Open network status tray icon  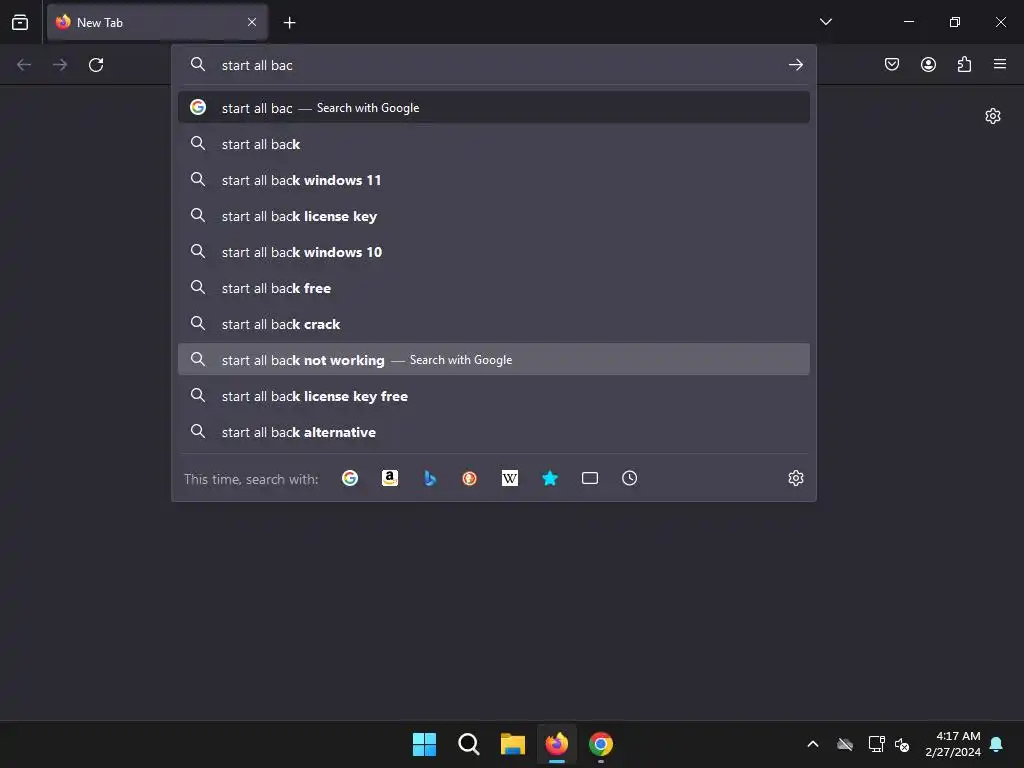click(x=876, y=744)
